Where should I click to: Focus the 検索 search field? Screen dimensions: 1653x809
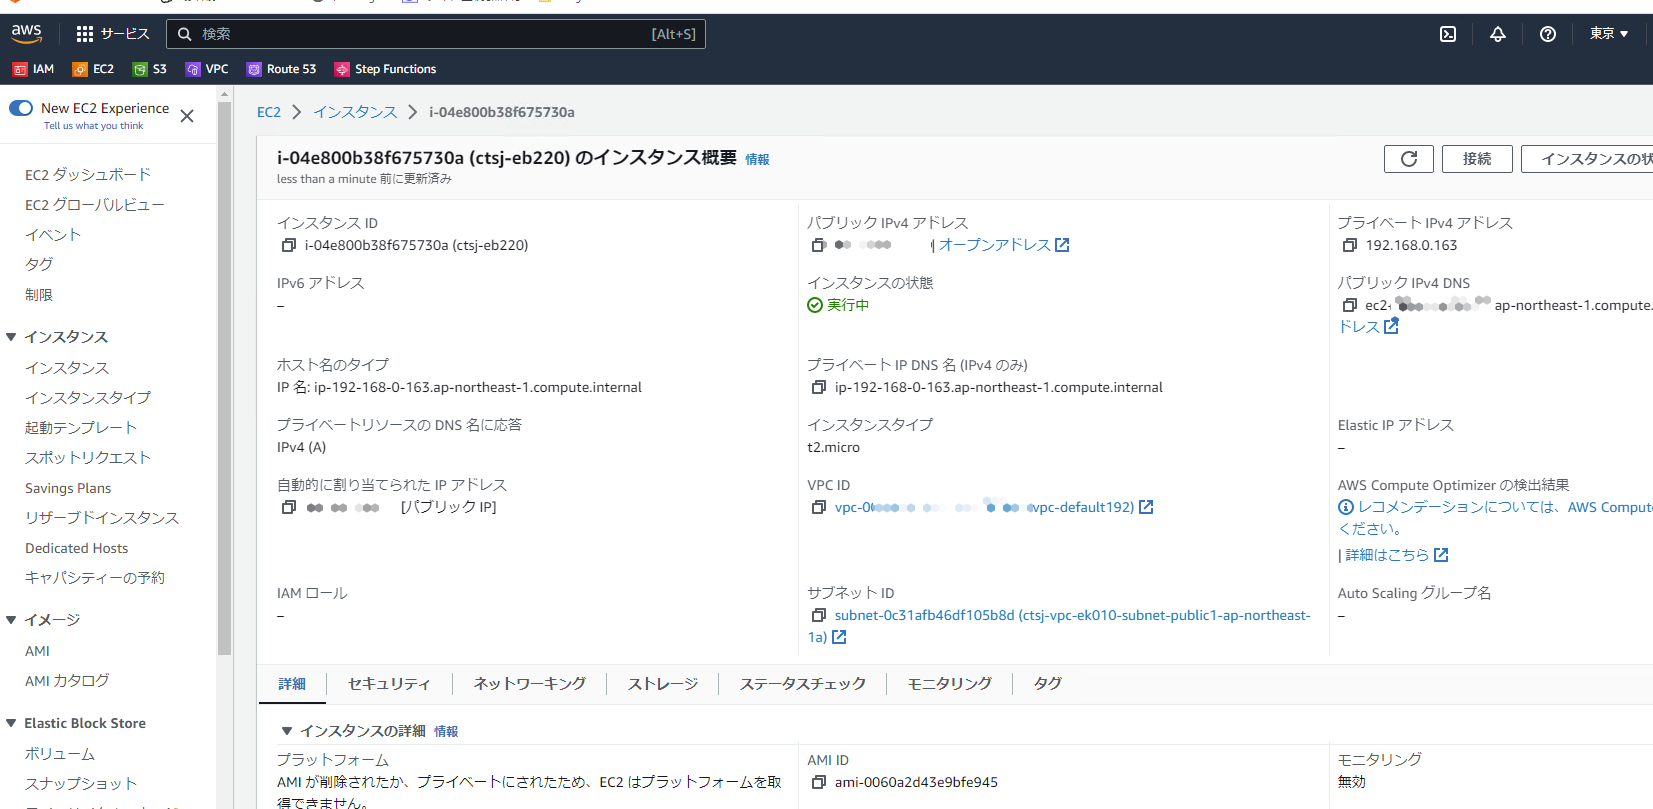click(436, 34)
